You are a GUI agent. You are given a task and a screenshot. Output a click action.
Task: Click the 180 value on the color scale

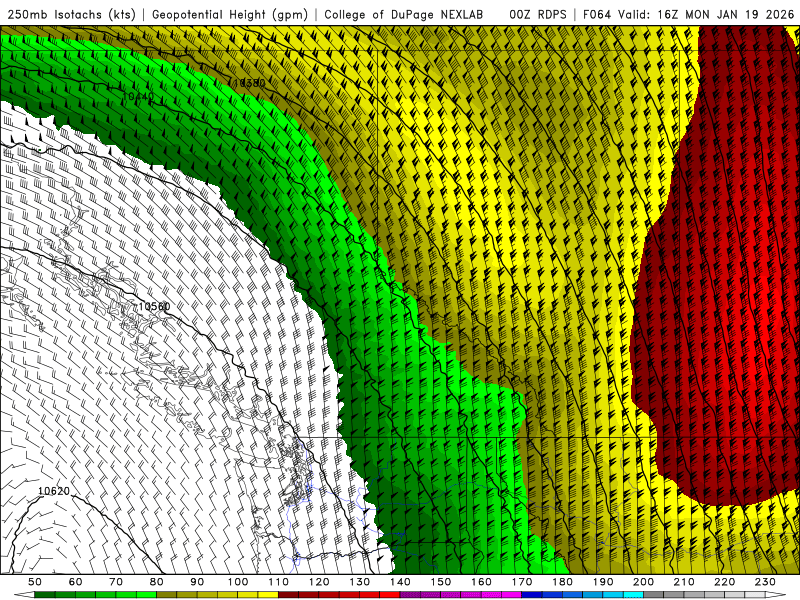click(562, 582)
